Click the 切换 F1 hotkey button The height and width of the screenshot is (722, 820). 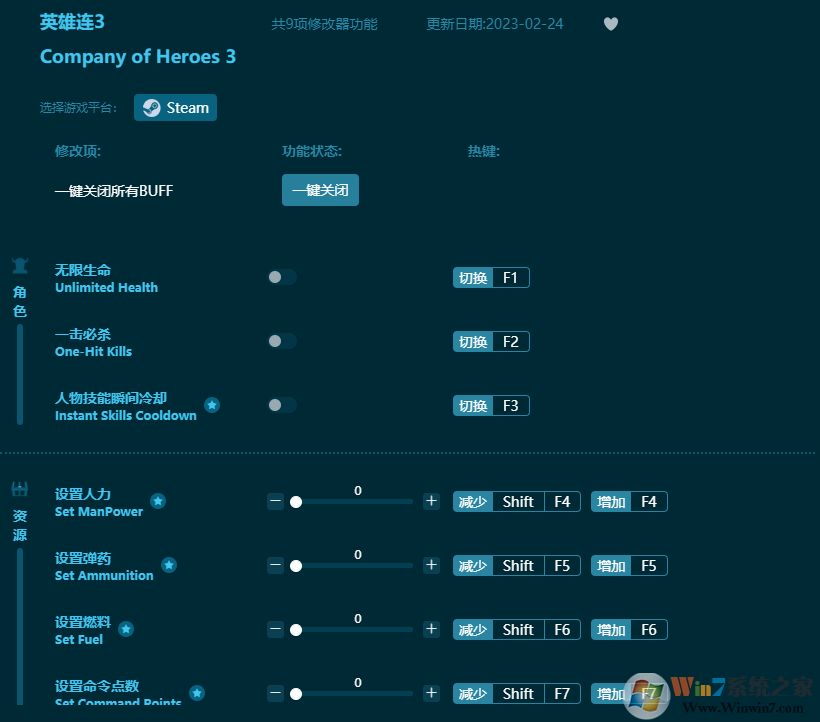pos(491,278)
